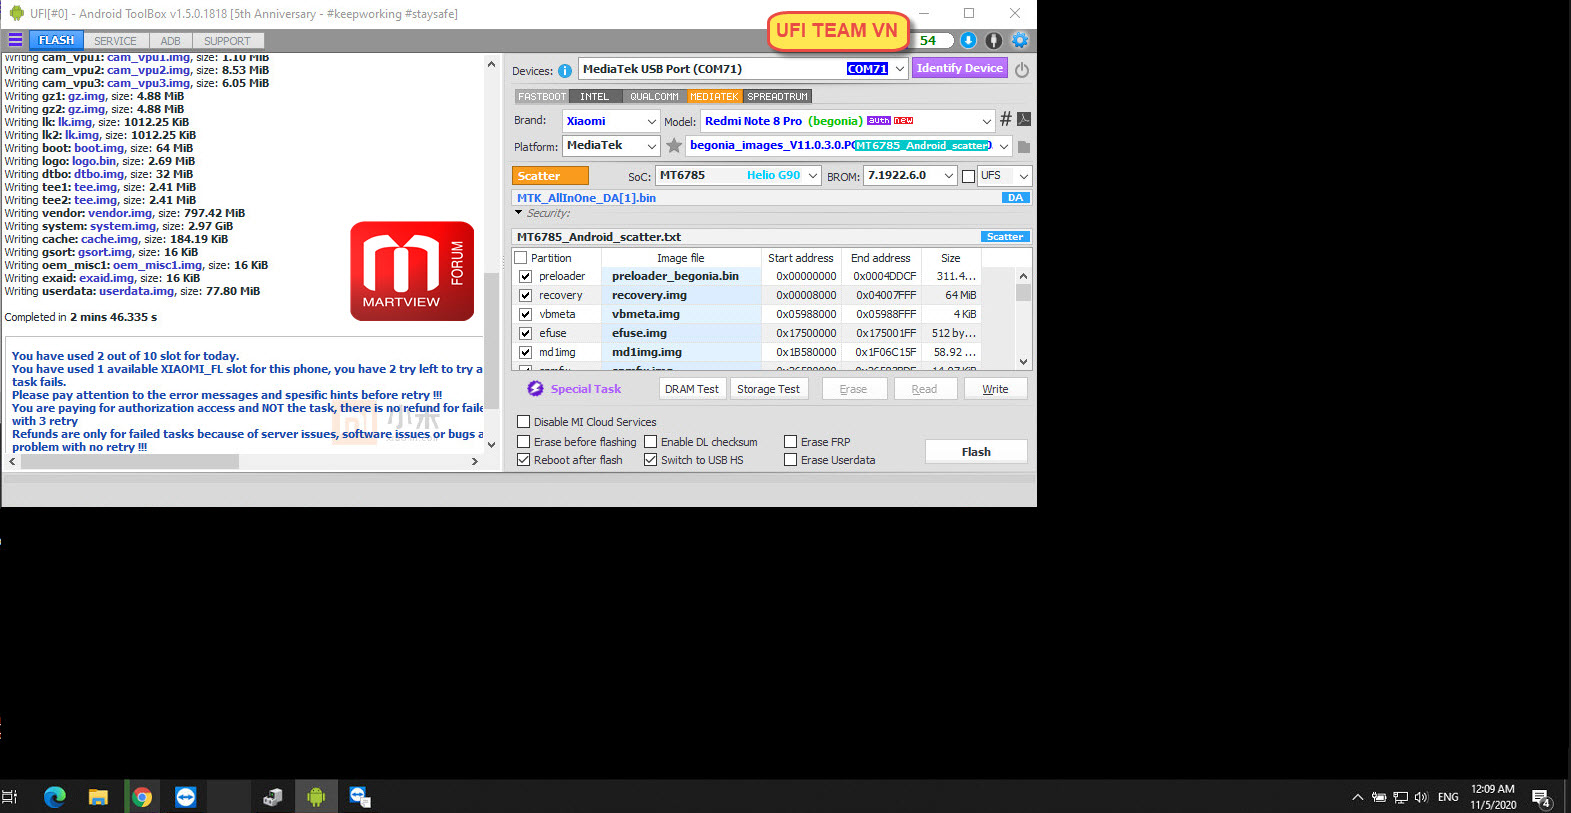The image size is (1571, 813).
Task: Click the Storage Test button
Action: tap(768, 389)
